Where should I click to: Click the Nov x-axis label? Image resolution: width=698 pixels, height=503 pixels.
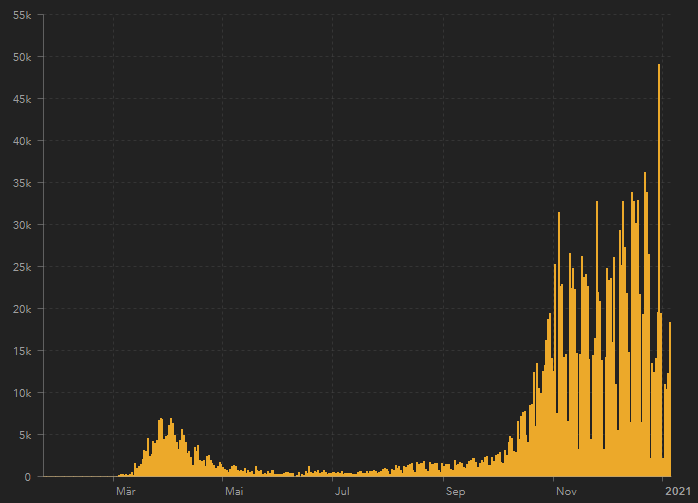566,491
